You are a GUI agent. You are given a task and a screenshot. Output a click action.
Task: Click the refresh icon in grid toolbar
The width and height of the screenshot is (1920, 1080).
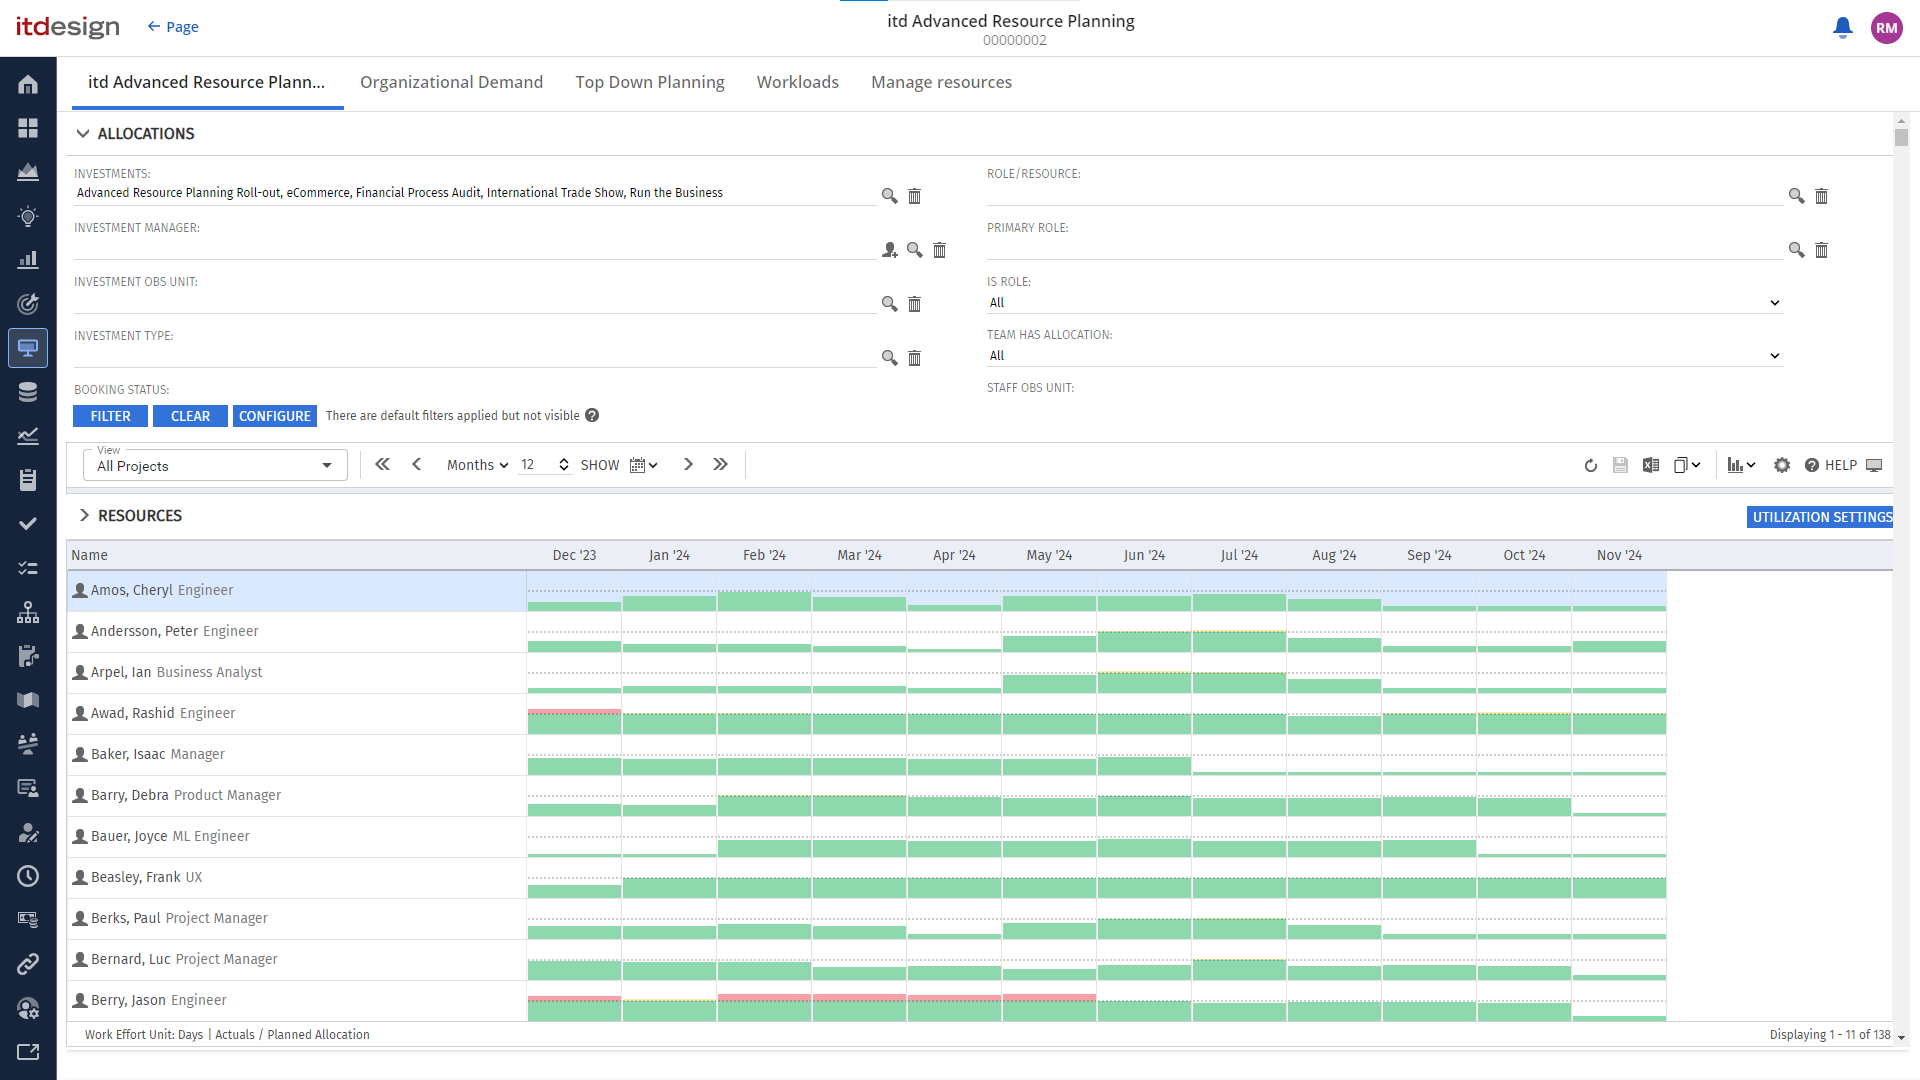click(x=1591, y=465)
